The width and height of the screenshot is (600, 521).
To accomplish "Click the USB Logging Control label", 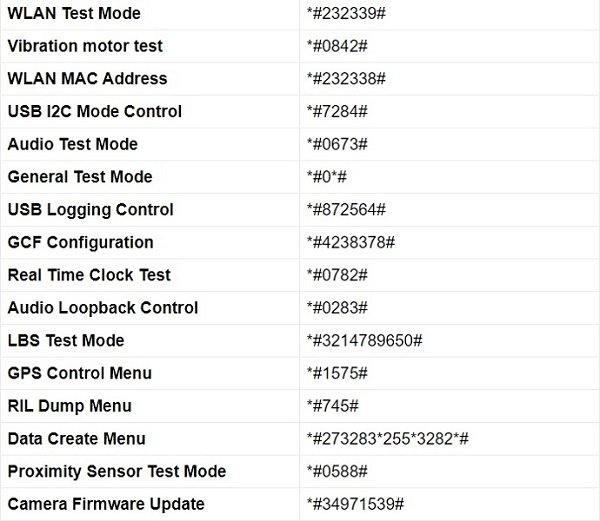I will (91, 210).
